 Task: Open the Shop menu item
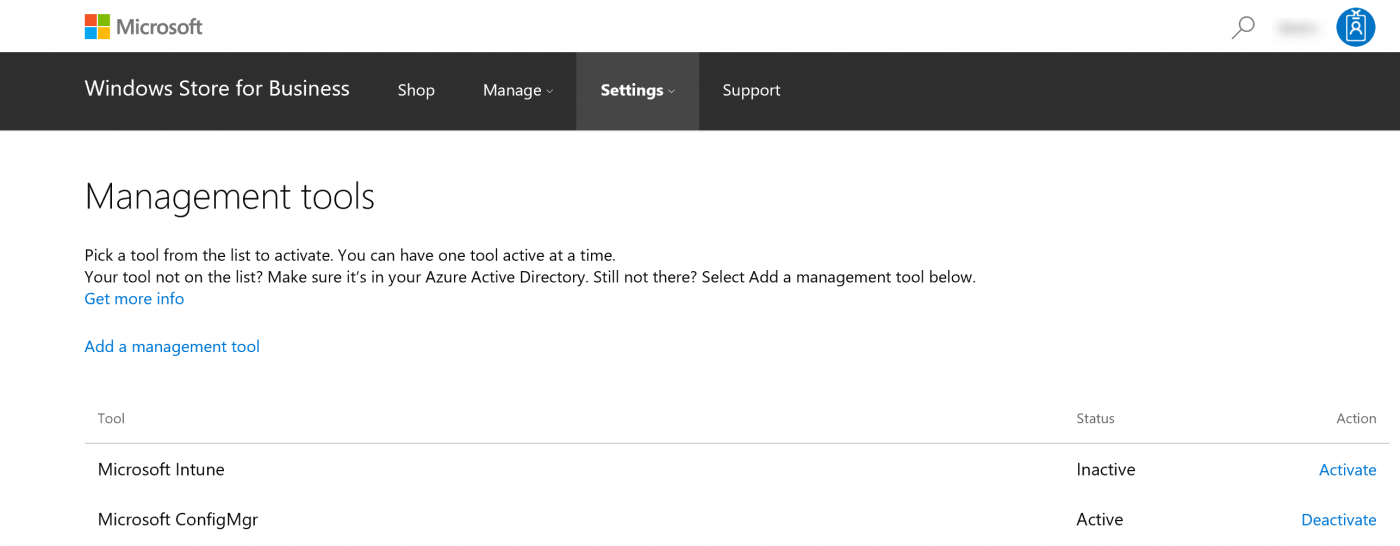pos(416,90)
